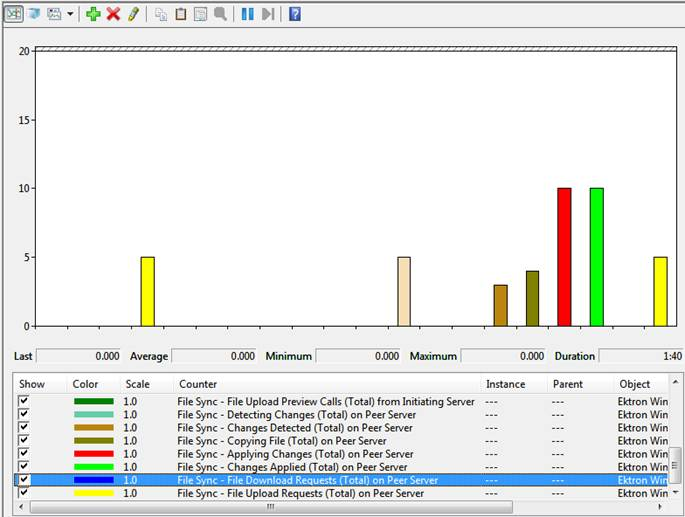This screenshot has height=517, width=685.
Task: Click the Help question mark icon
Action: pos(295,14)
